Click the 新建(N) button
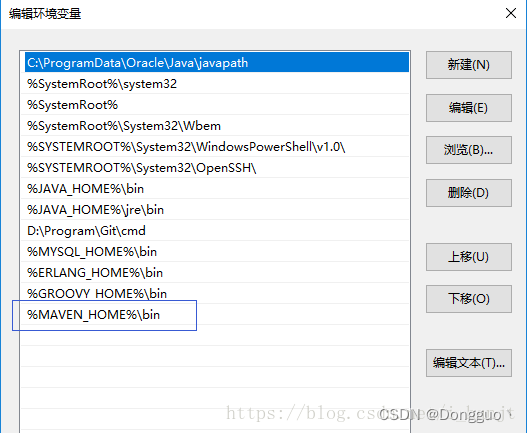The image size is (527, 433). tap(469, 65)
